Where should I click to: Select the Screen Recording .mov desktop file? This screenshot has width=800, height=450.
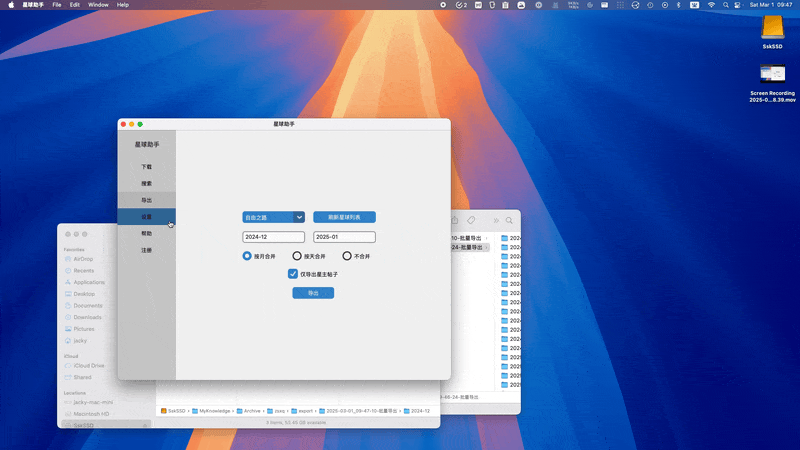[772, 74]
